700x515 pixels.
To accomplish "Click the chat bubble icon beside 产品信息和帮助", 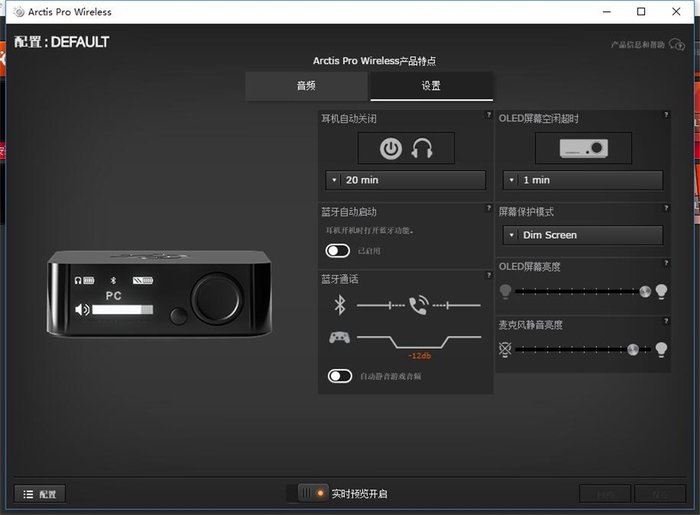I will pos(677,45).
